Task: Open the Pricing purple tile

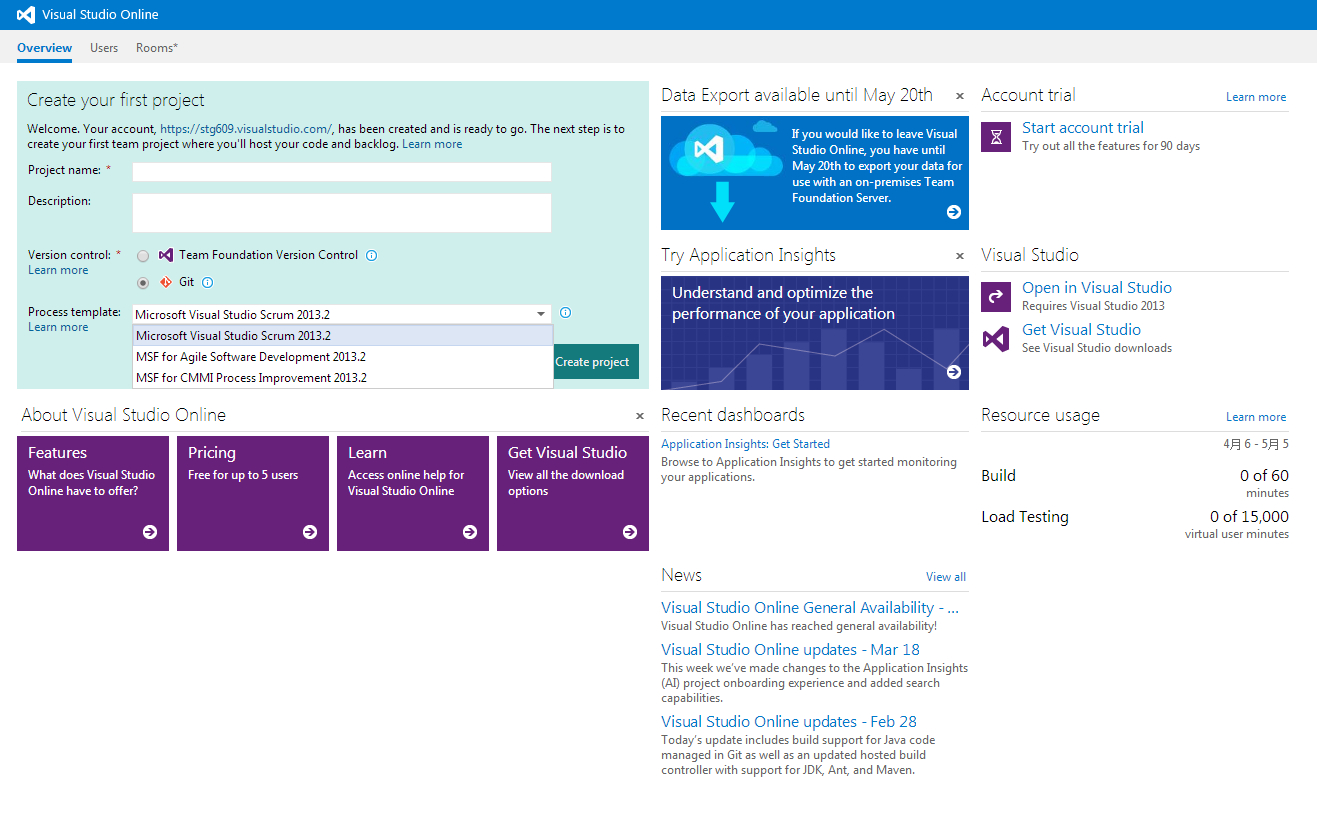Action: [253, 493]
